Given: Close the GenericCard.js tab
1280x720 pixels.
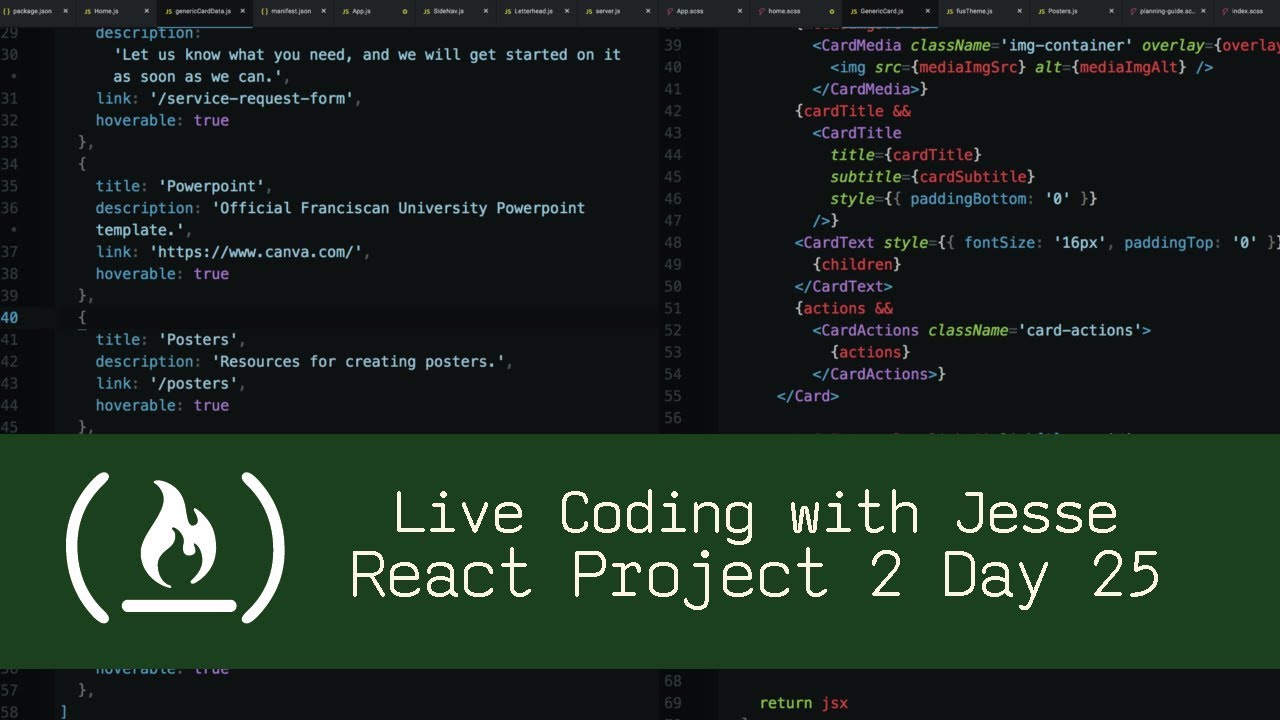Looking at the screenshot, I should click(x=927, y=11).
